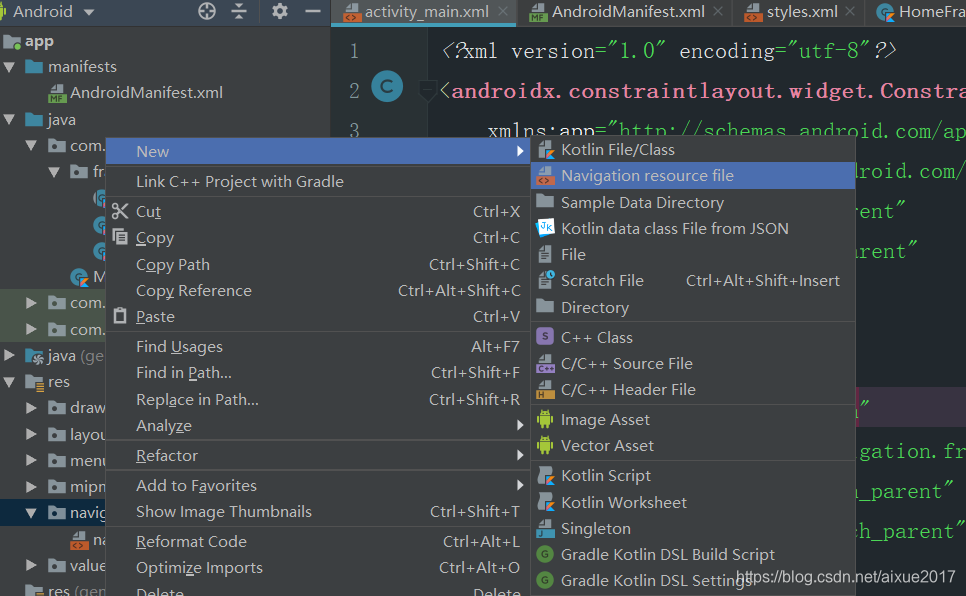This screenshot has width=966, height=596.
Task: Expand the values folder
Action: (31, 565)
